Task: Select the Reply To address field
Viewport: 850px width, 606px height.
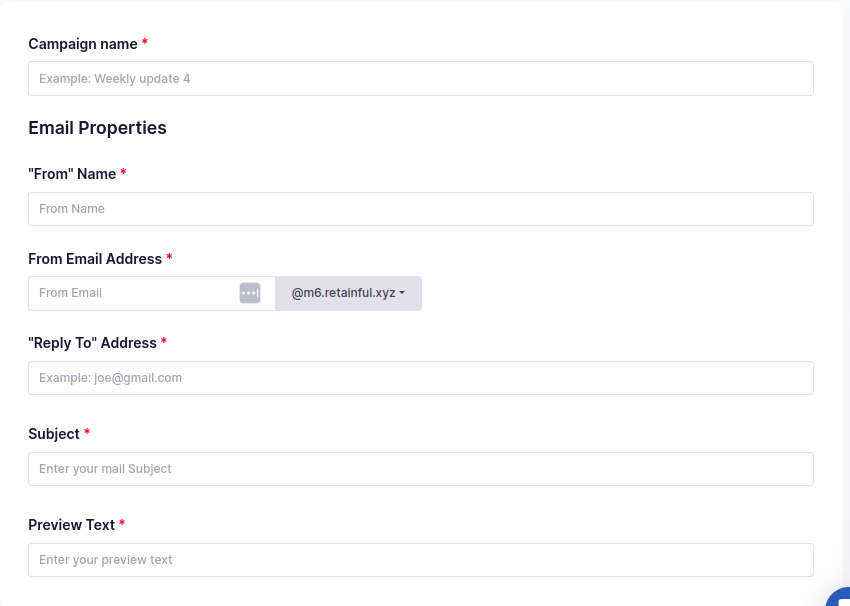Action: click(x=420, y=377)
